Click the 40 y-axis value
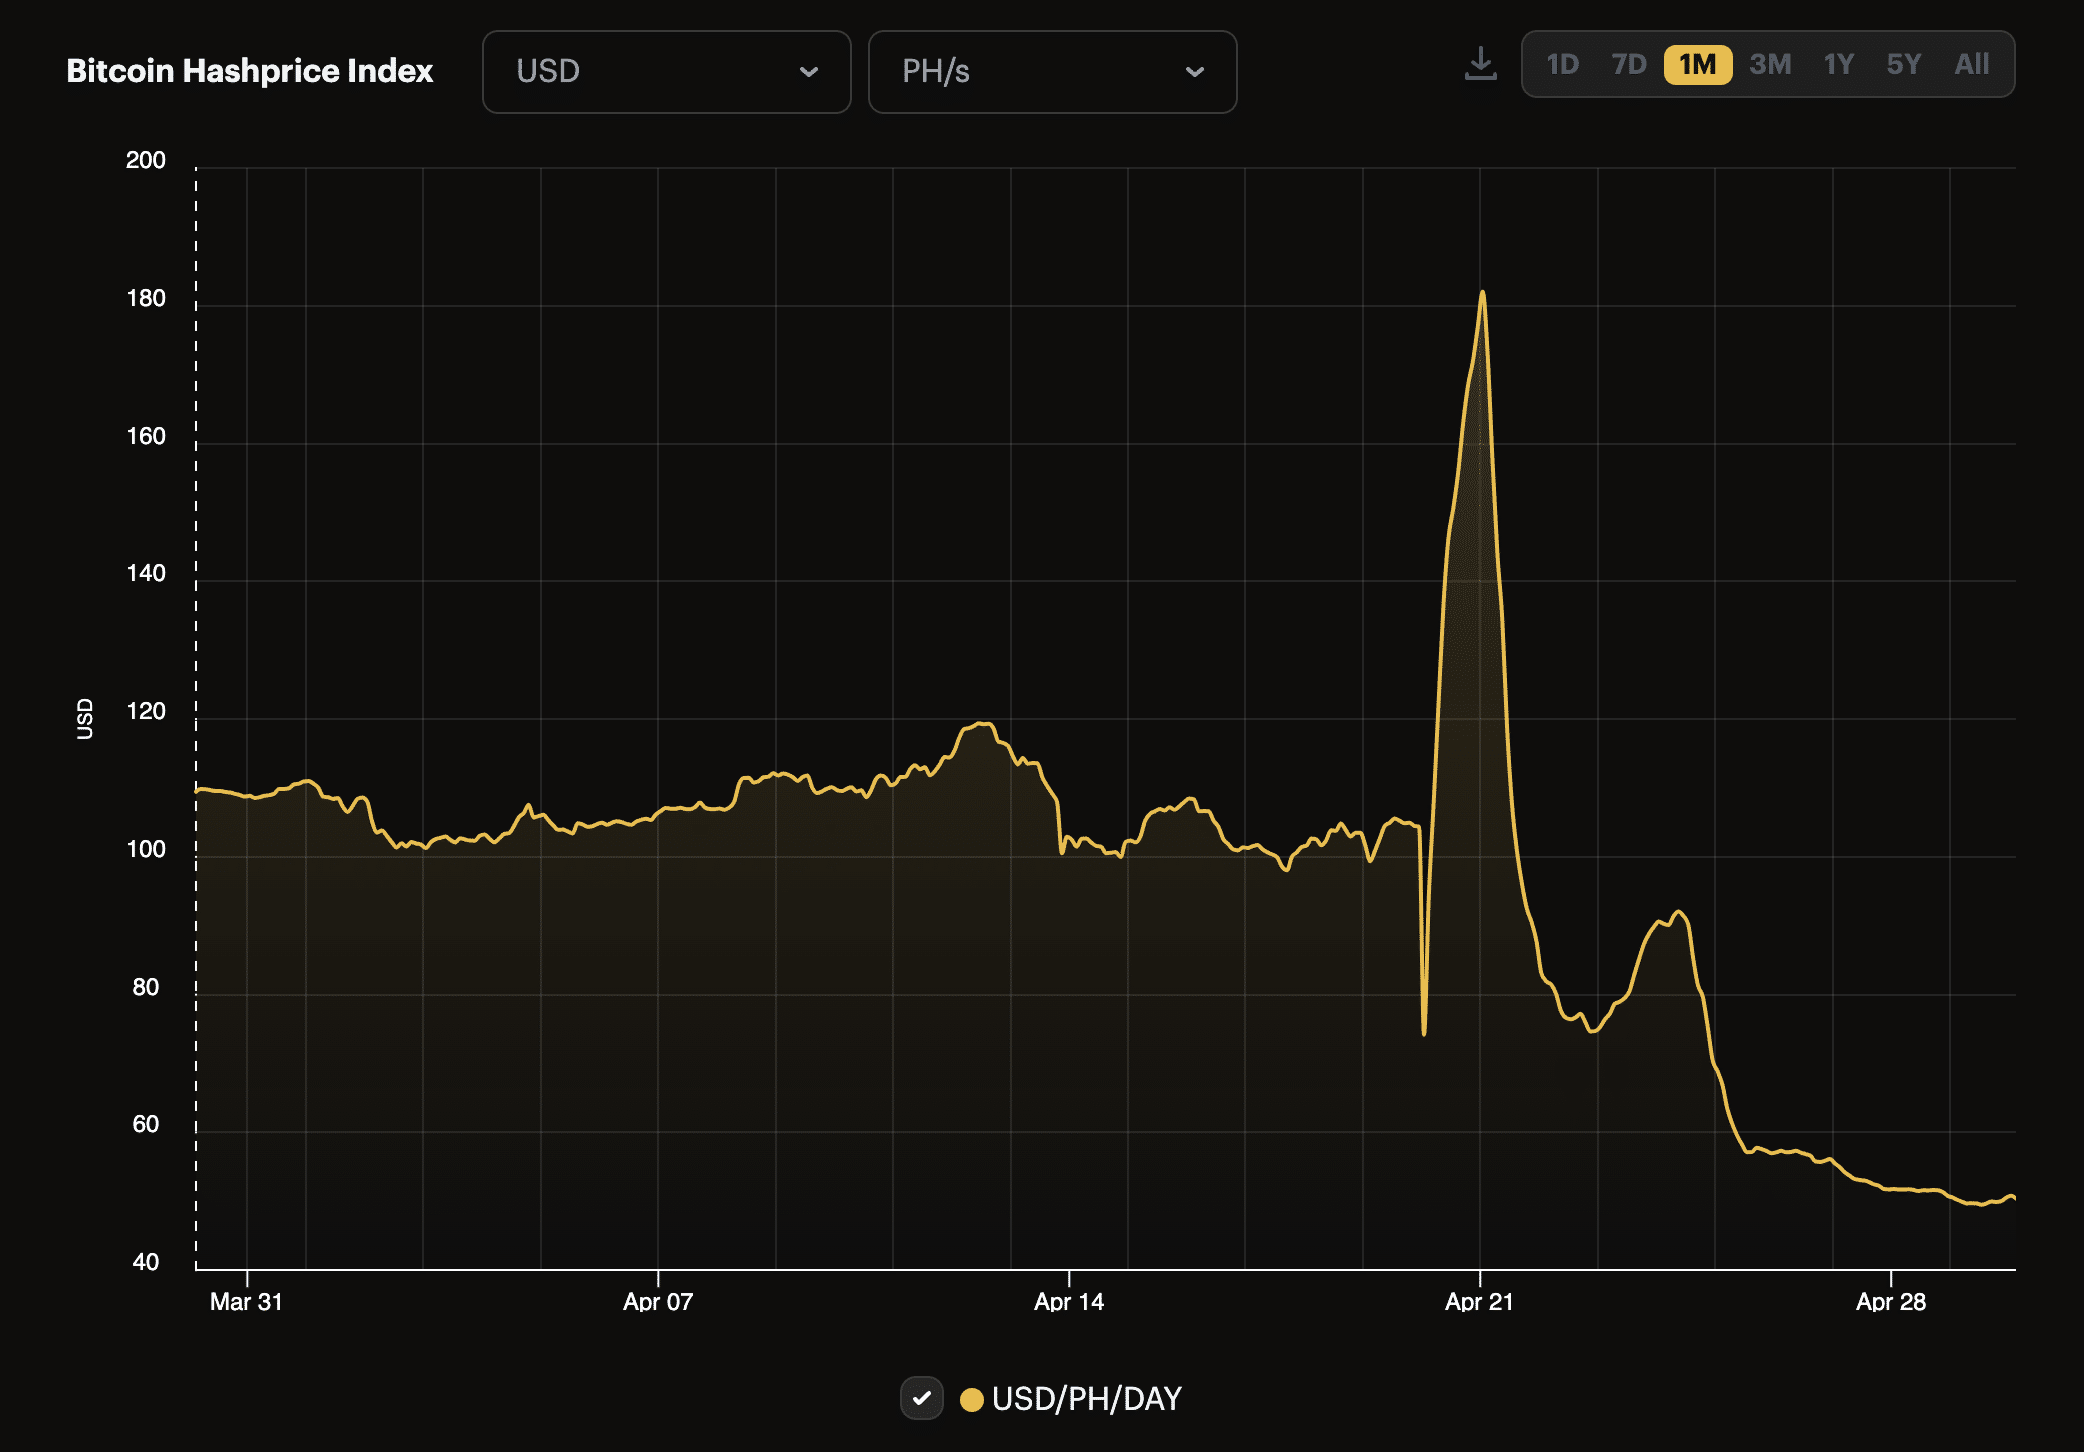Screen dimensions: 2084x1452 coord(146,1262)
